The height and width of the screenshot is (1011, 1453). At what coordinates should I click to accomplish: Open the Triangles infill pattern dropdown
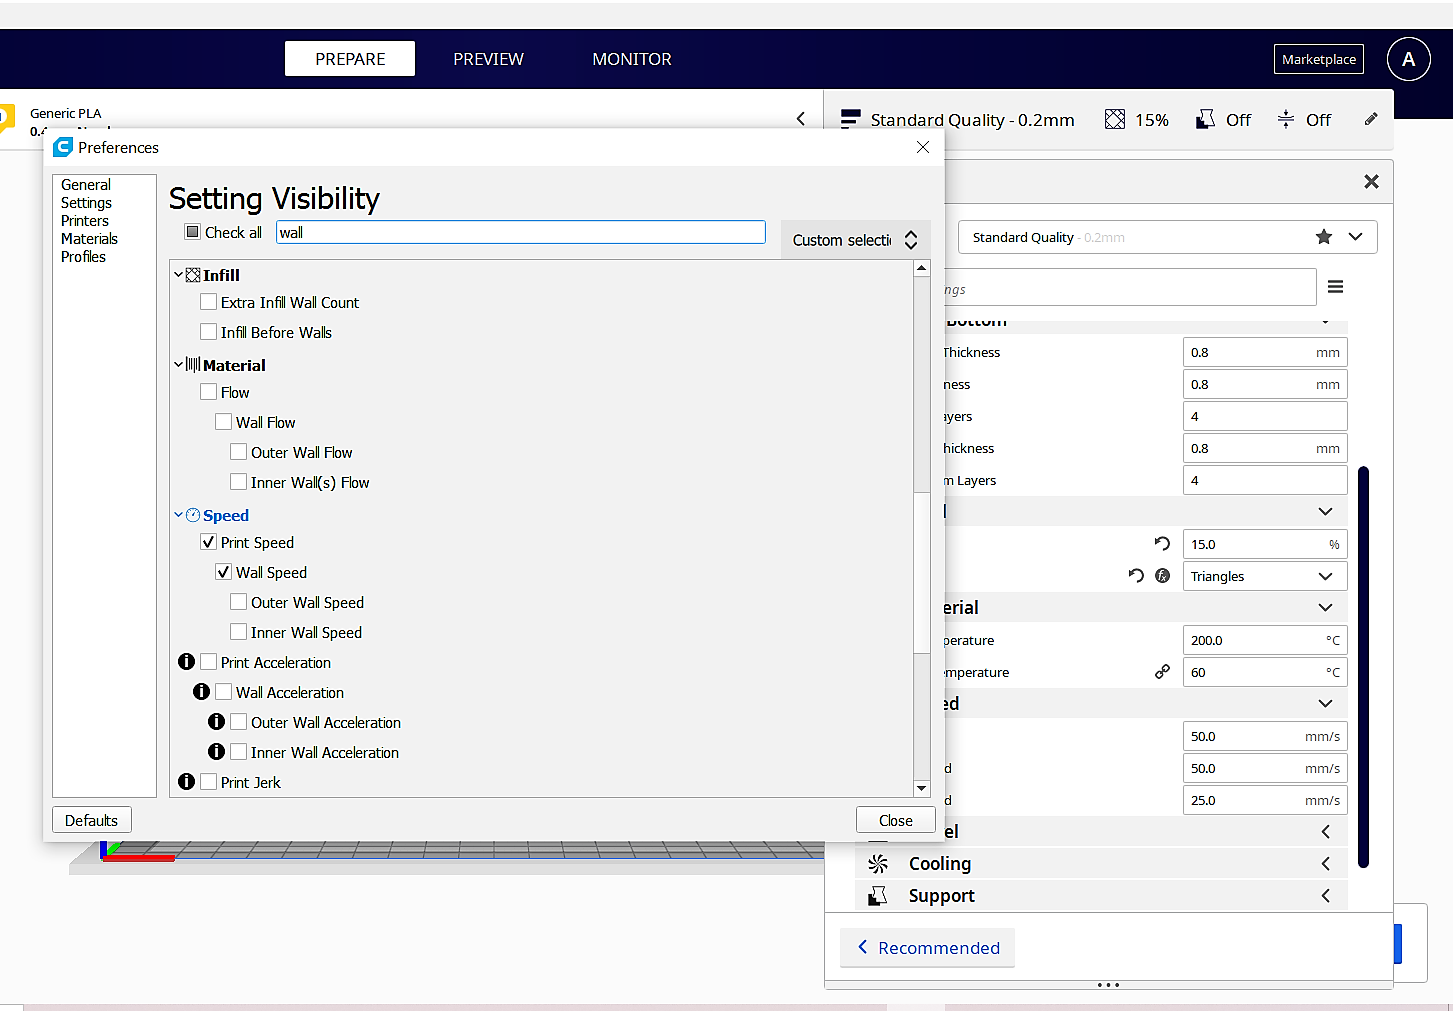pyautogui.click(x=1265, y=576)
